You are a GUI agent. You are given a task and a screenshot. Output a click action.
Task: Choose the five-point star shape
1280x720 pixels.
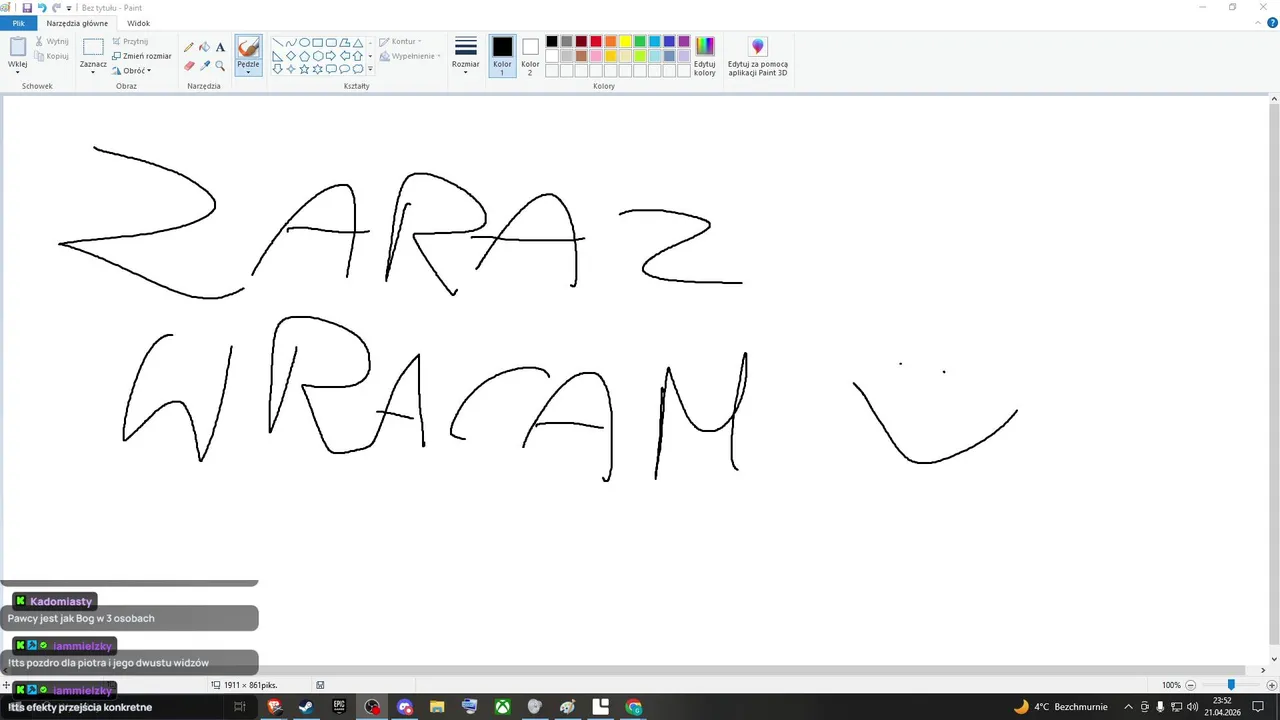click(304, 69)
